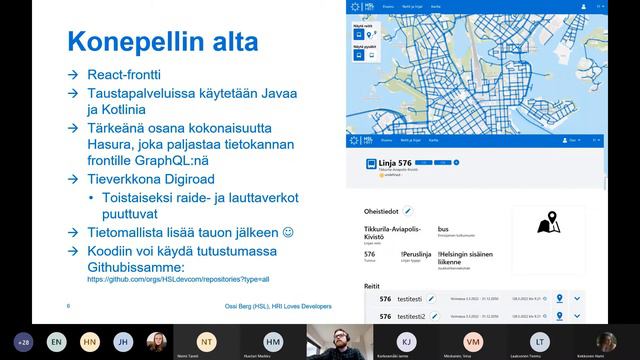
Task: Click the info icon in the testitesti row
Action: coord(545,299)
